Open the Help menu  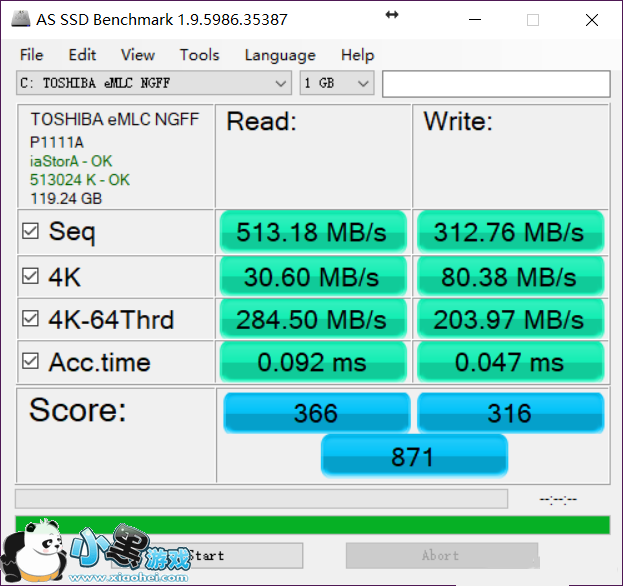(x=358, y=55)
